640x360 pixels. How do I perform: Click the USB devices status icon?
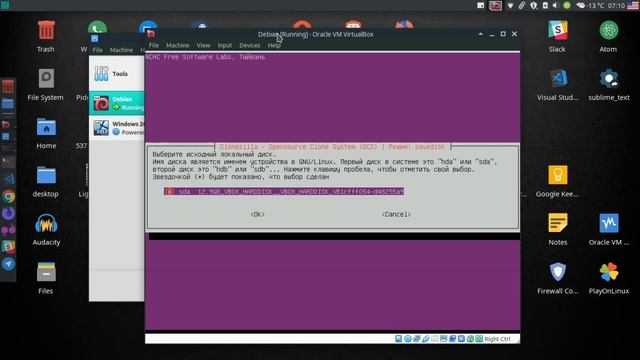point(426,339)
